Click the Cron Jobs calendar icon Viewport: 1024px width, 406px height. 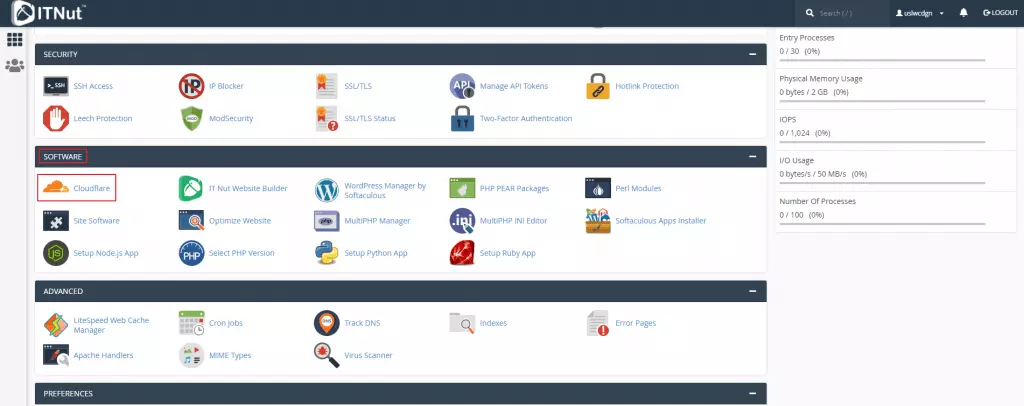(191, 323)
